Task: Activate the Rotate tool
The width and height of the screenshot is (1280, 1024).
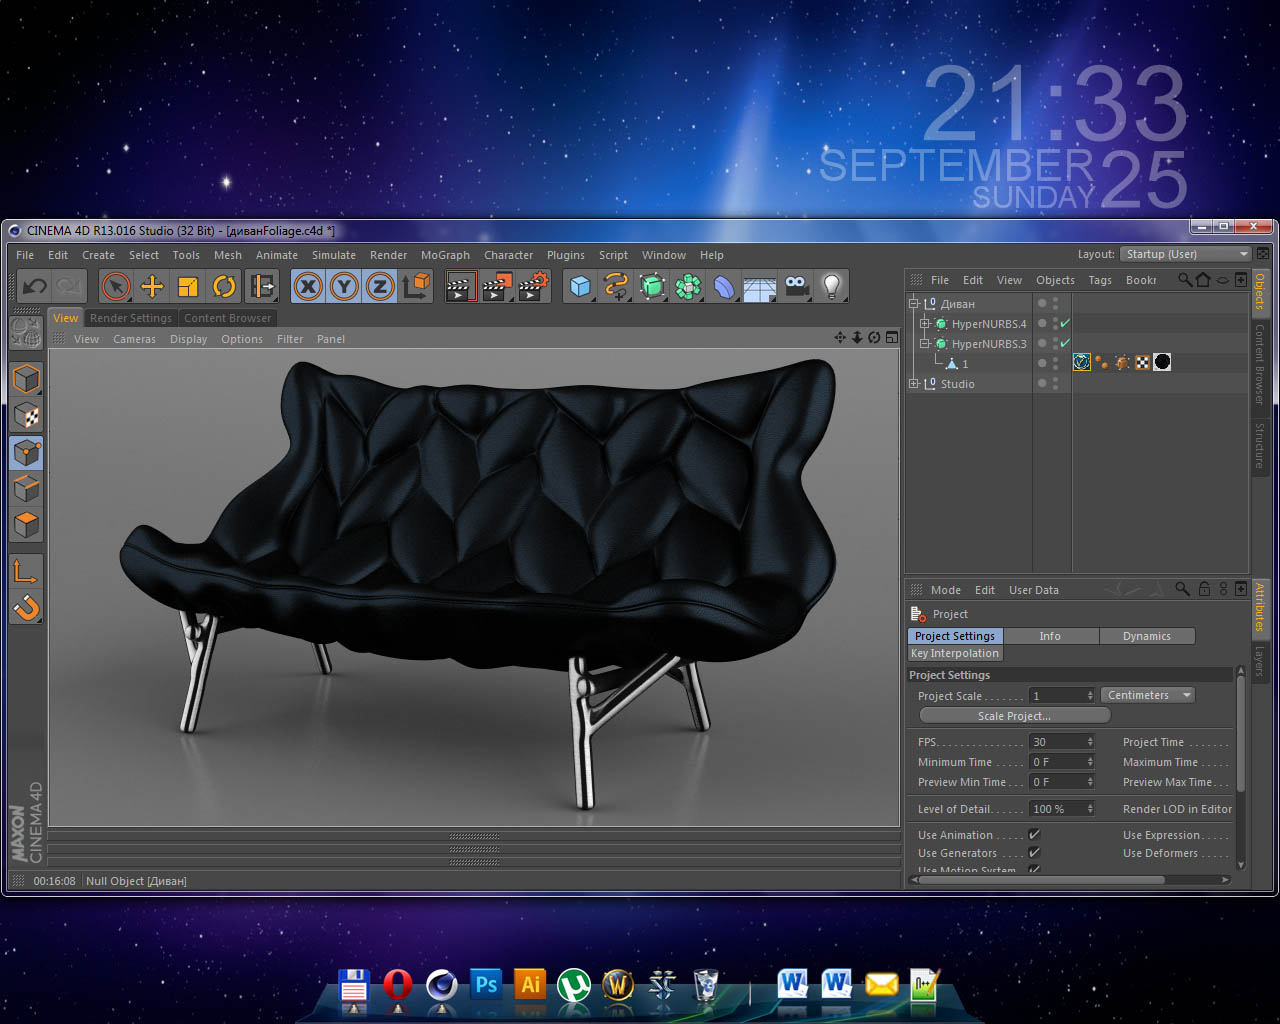Action: 224,287
